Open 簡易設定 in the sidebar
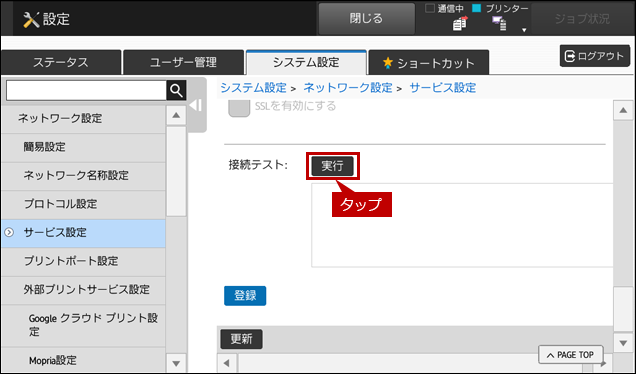Image resolution: width=636 pixels, height=374 pixels. (x=83, y=147)
